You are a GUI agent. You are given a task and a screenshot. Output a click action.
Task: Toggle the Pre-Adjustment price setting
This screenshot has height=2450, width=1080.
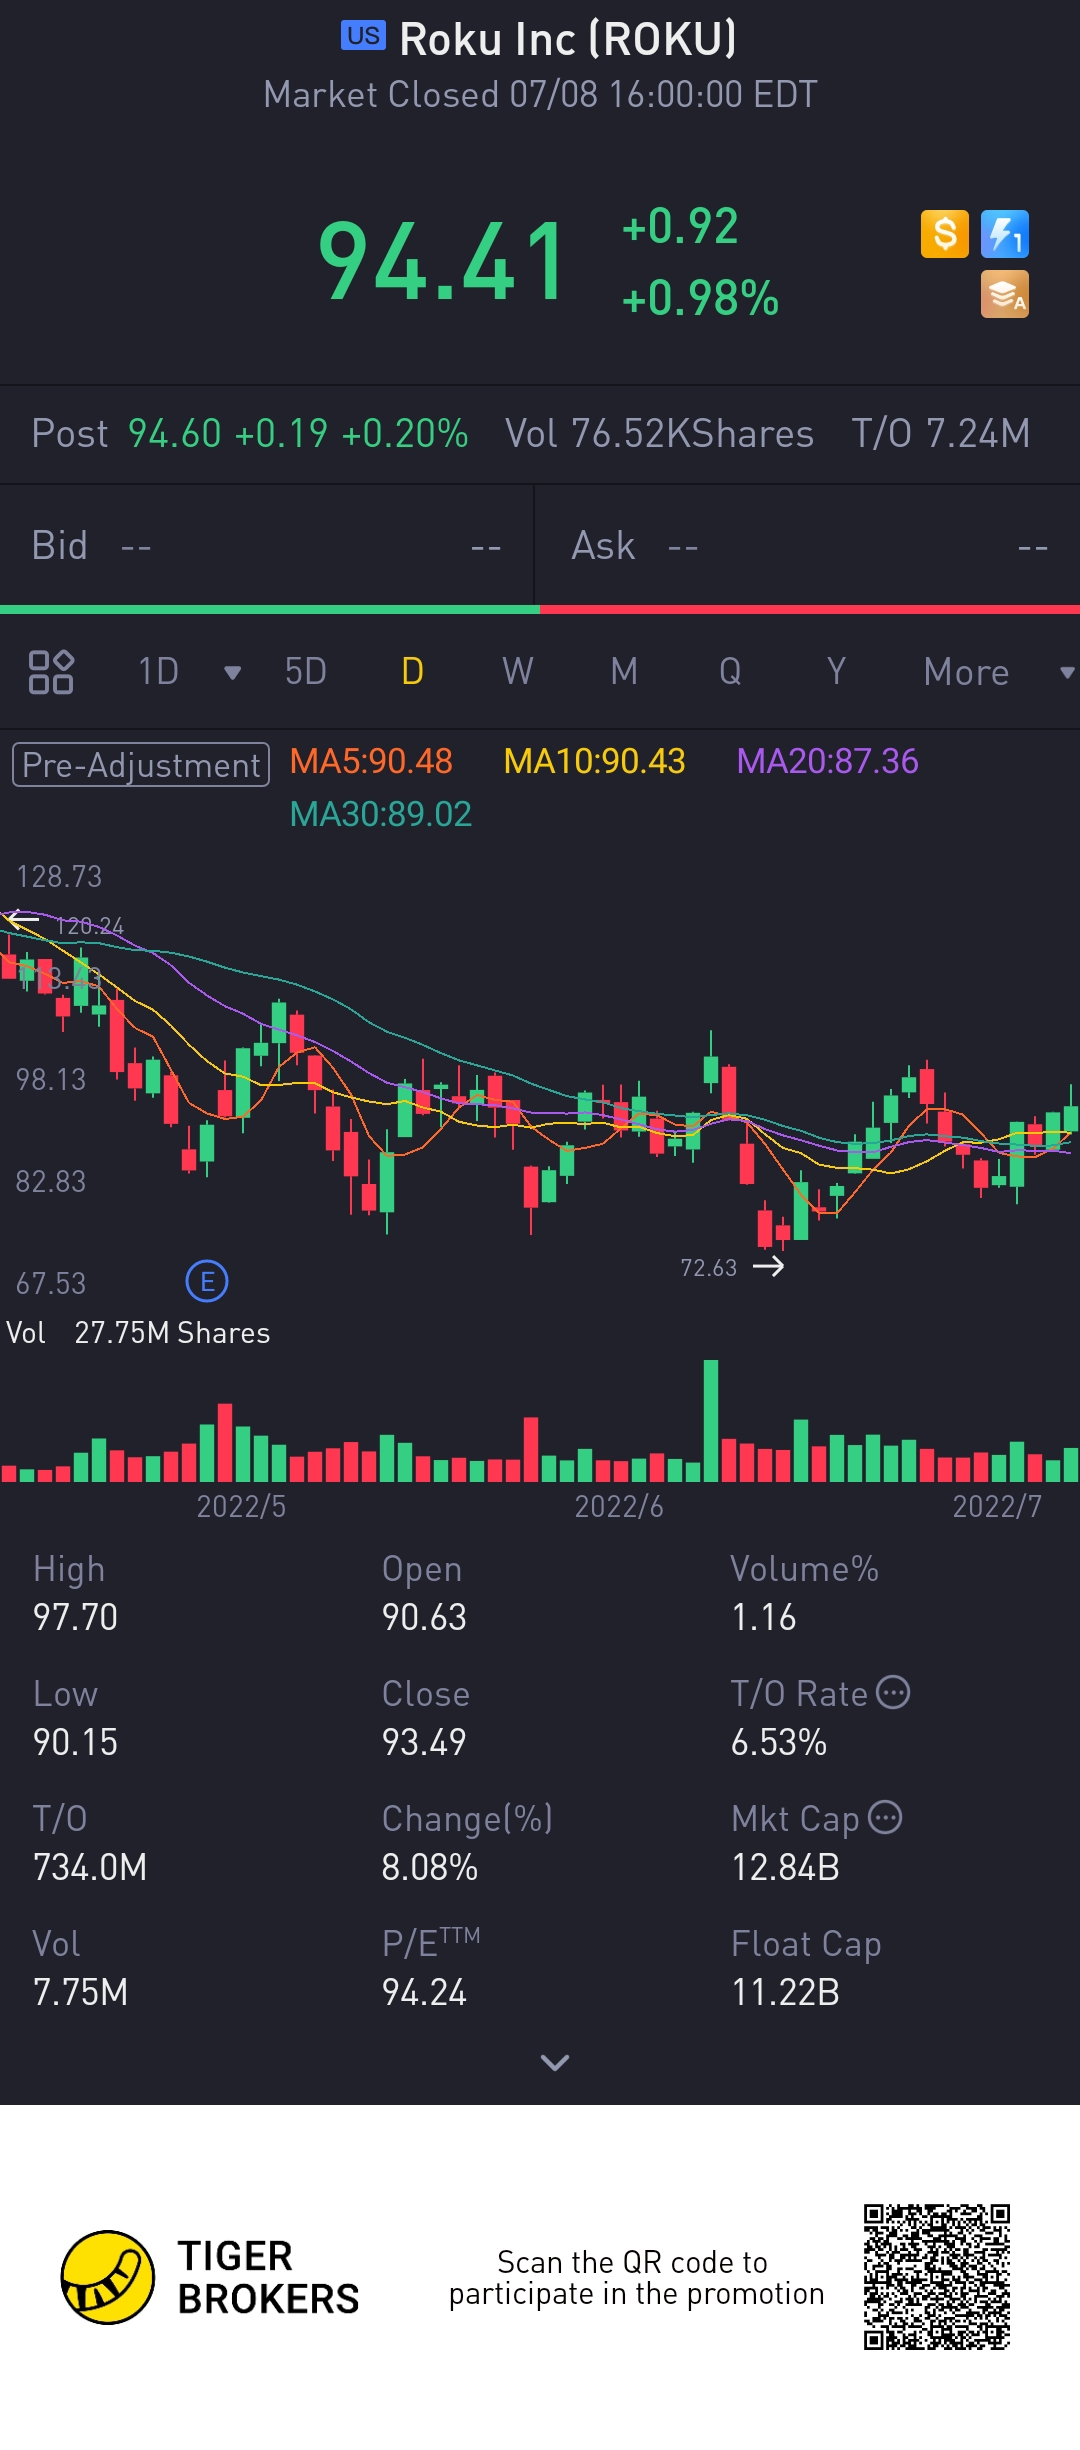(x=141, y=765)
